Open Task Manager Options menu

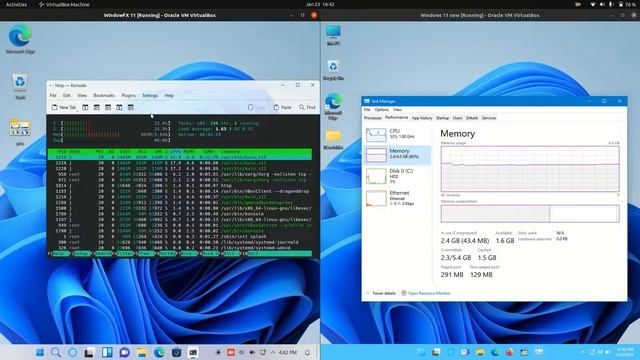point(382,110)
